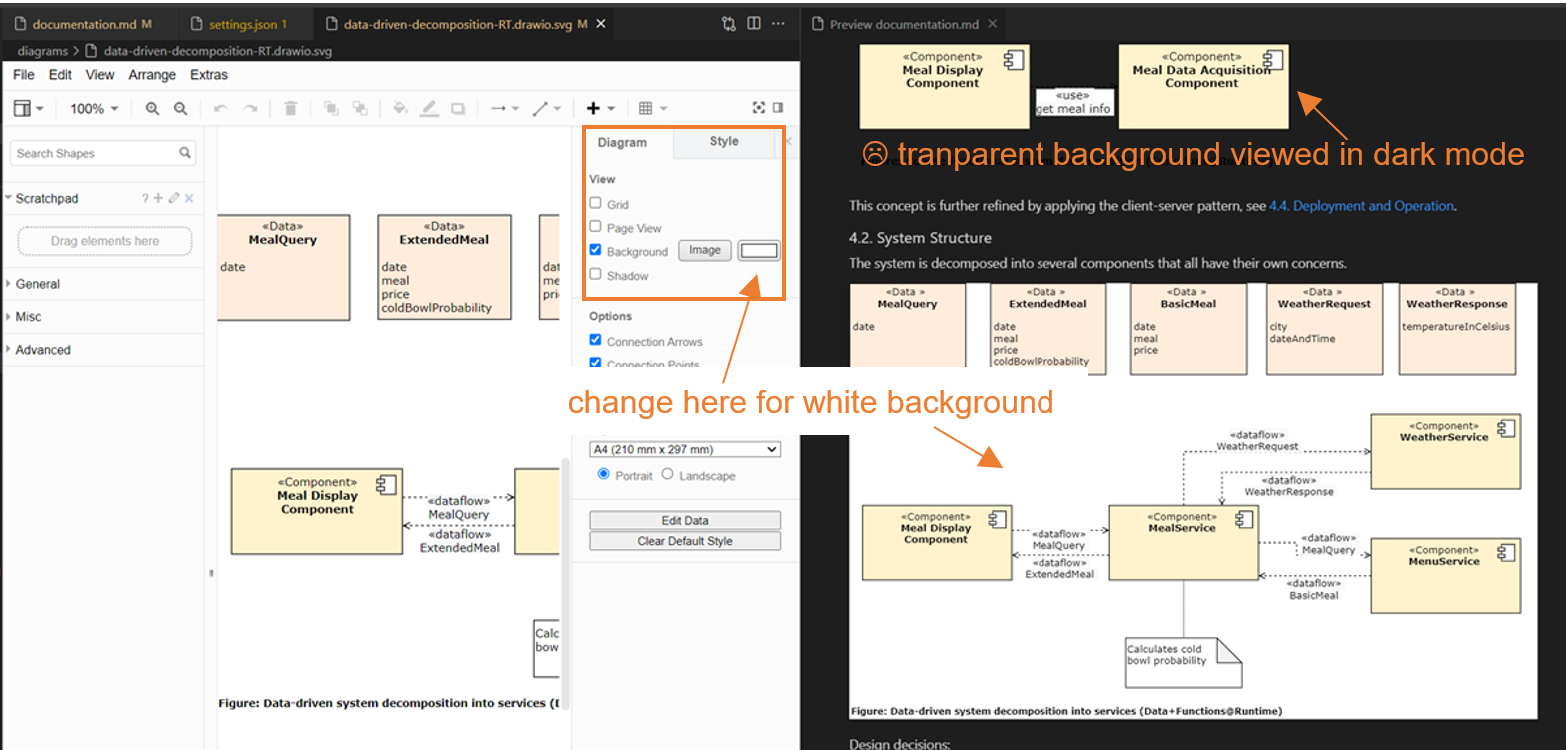Uncheck Connection Arrows option
The image size is (1566, 750).
(x=596, y=341)
